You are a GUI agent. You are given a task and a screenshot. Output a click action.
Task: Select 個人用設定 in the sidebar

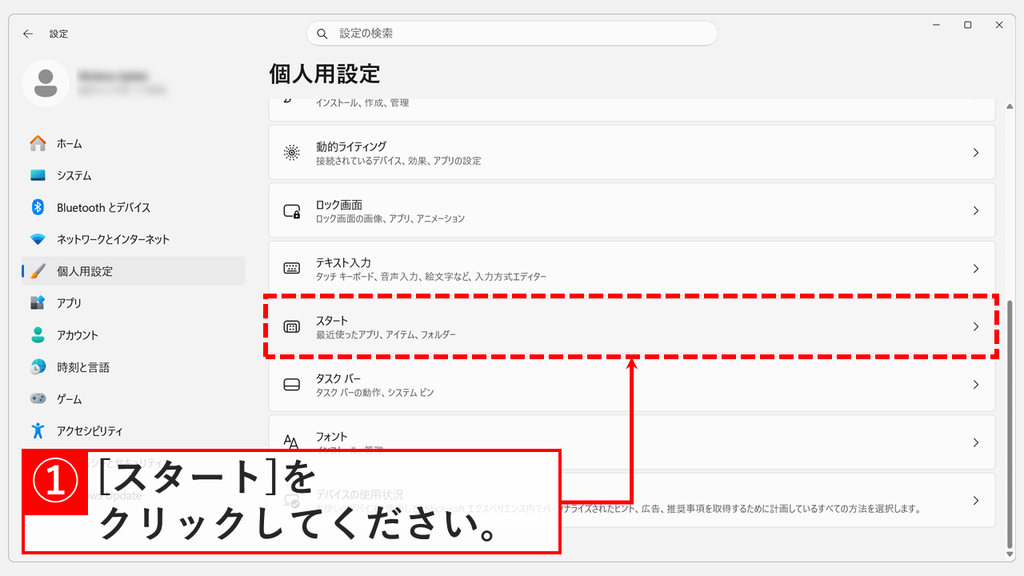click(x=133, y=271)
